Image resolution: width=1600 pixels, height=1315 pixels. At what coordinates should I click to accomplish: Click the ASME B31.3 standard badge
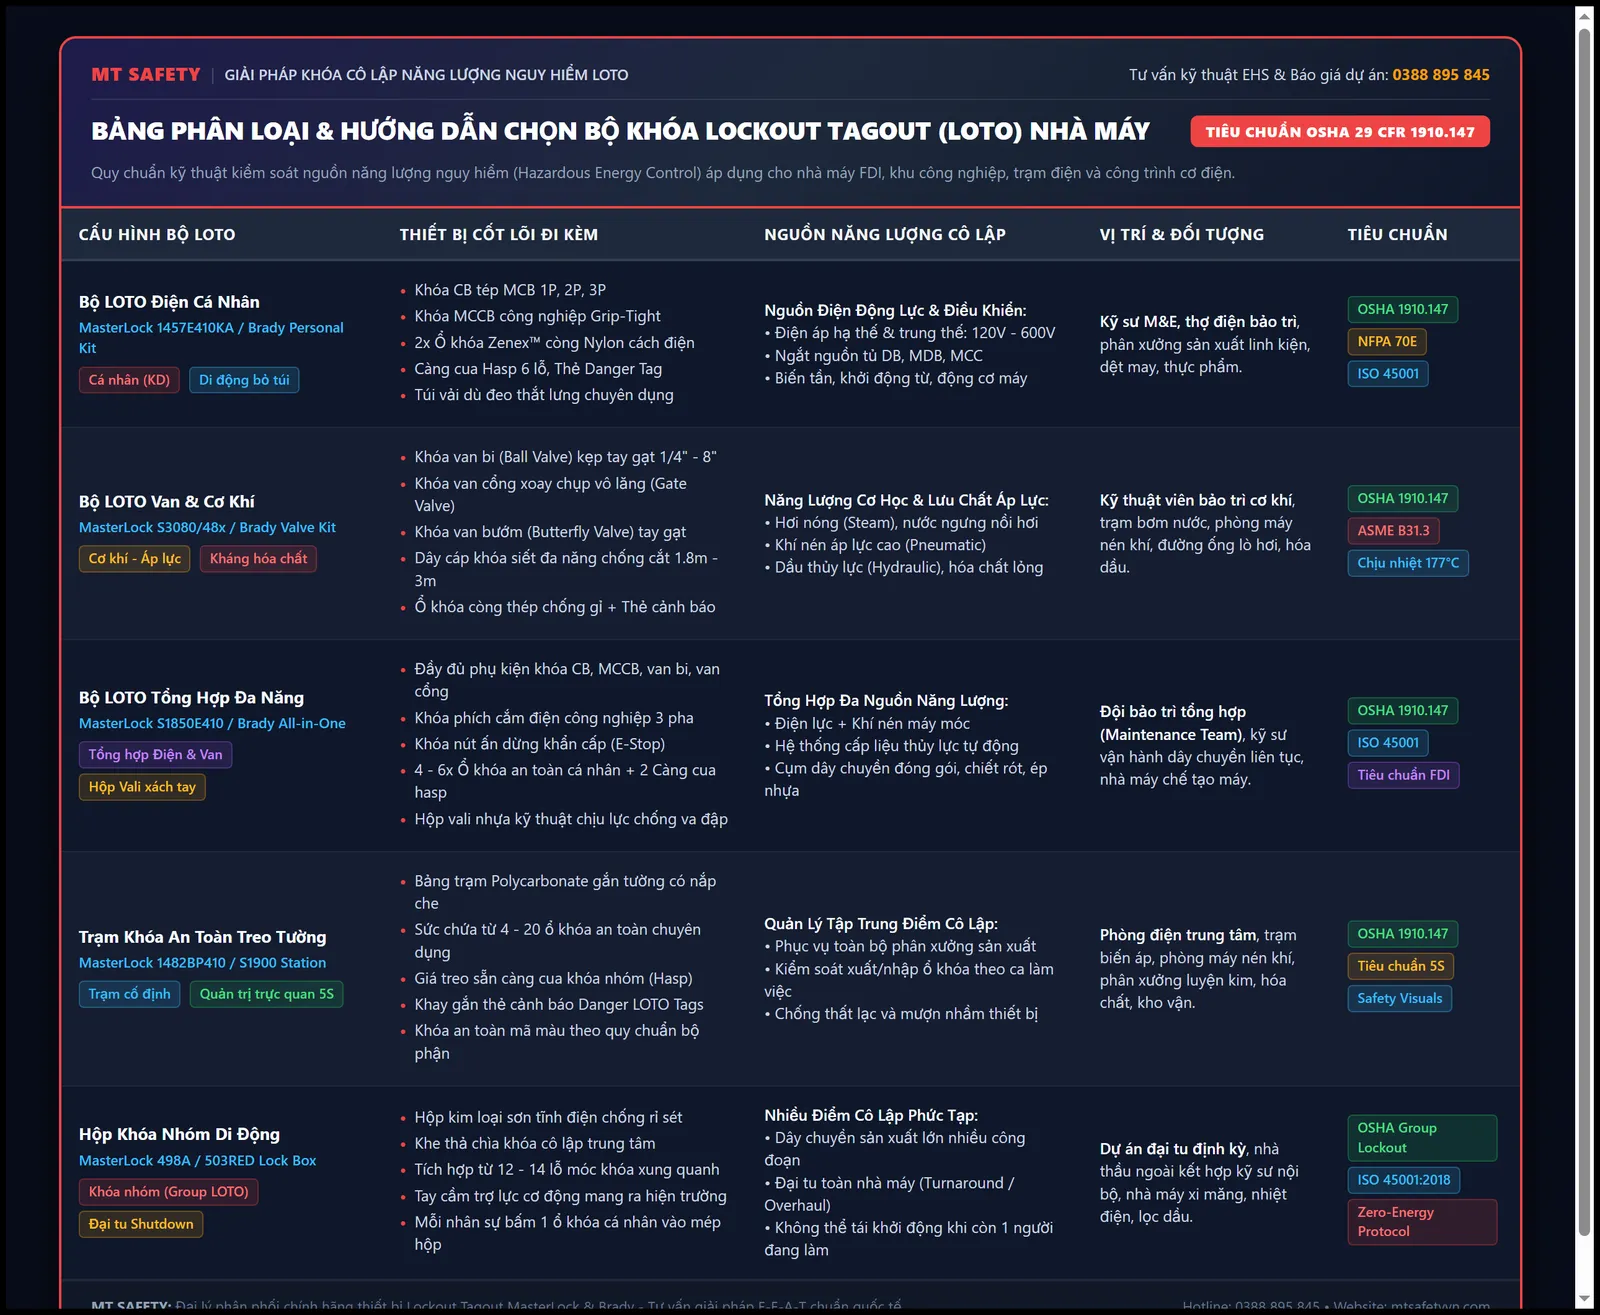coord(1393,531)
